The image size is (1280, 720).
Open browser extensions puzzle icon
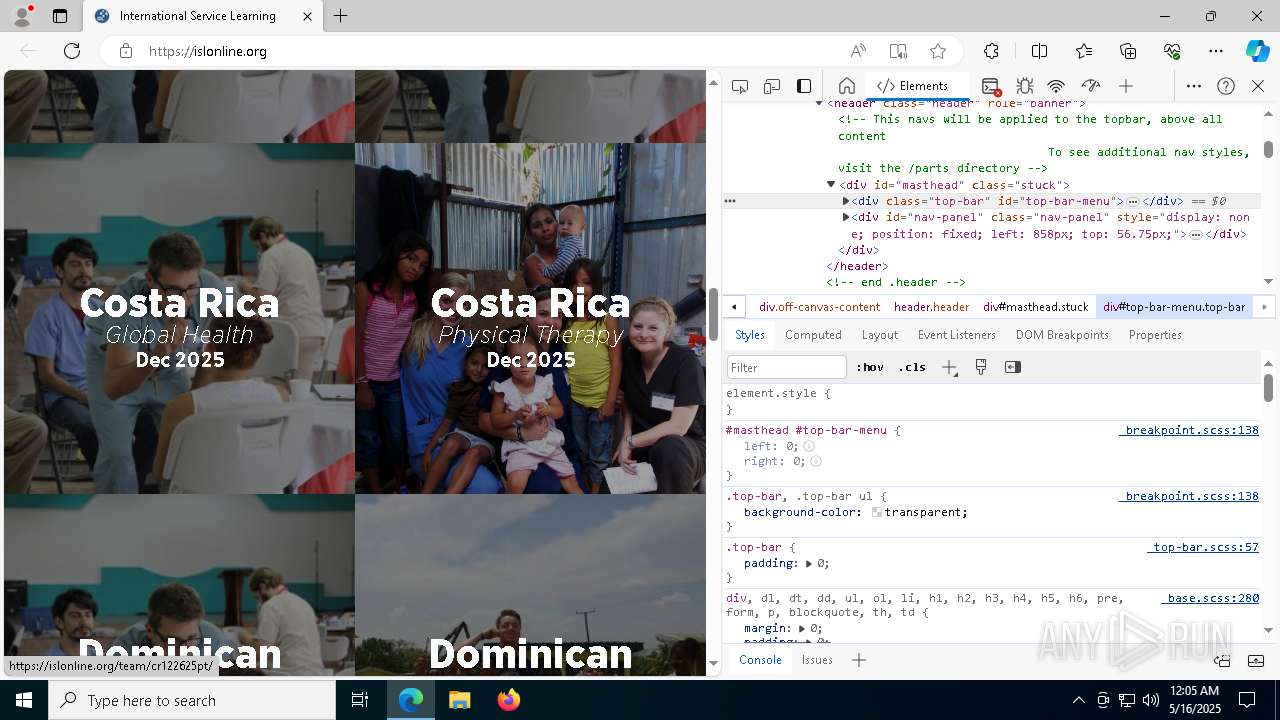pyautogui.click(x=991, y=51)
